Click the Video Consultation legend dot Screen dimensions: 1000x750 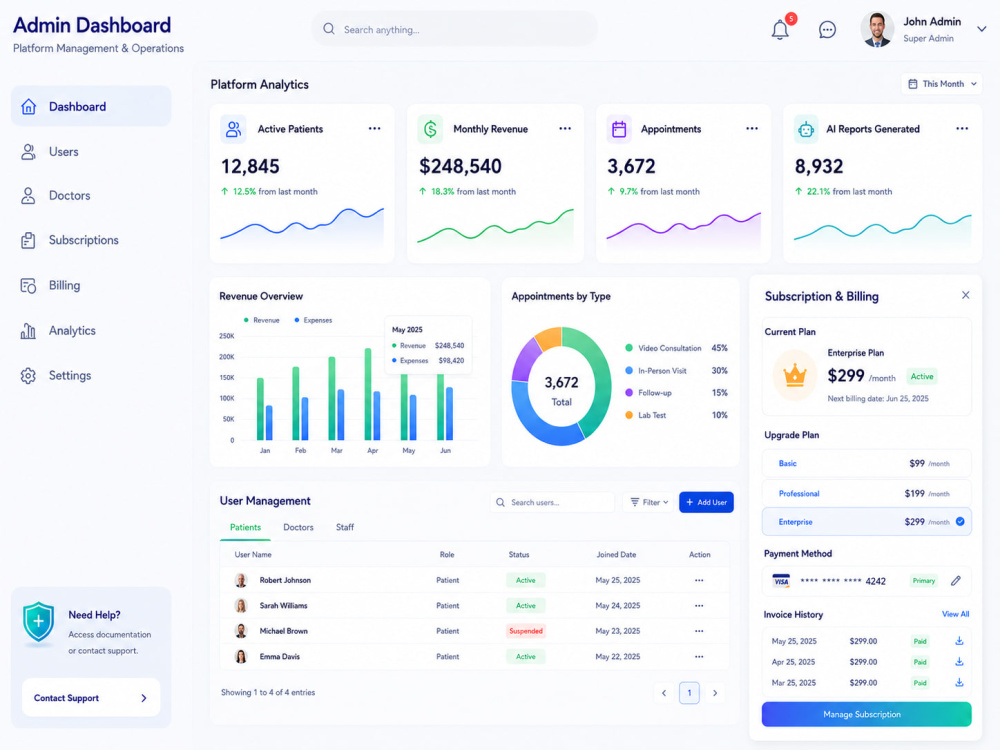pyautogui.click(x=629, y=348)
